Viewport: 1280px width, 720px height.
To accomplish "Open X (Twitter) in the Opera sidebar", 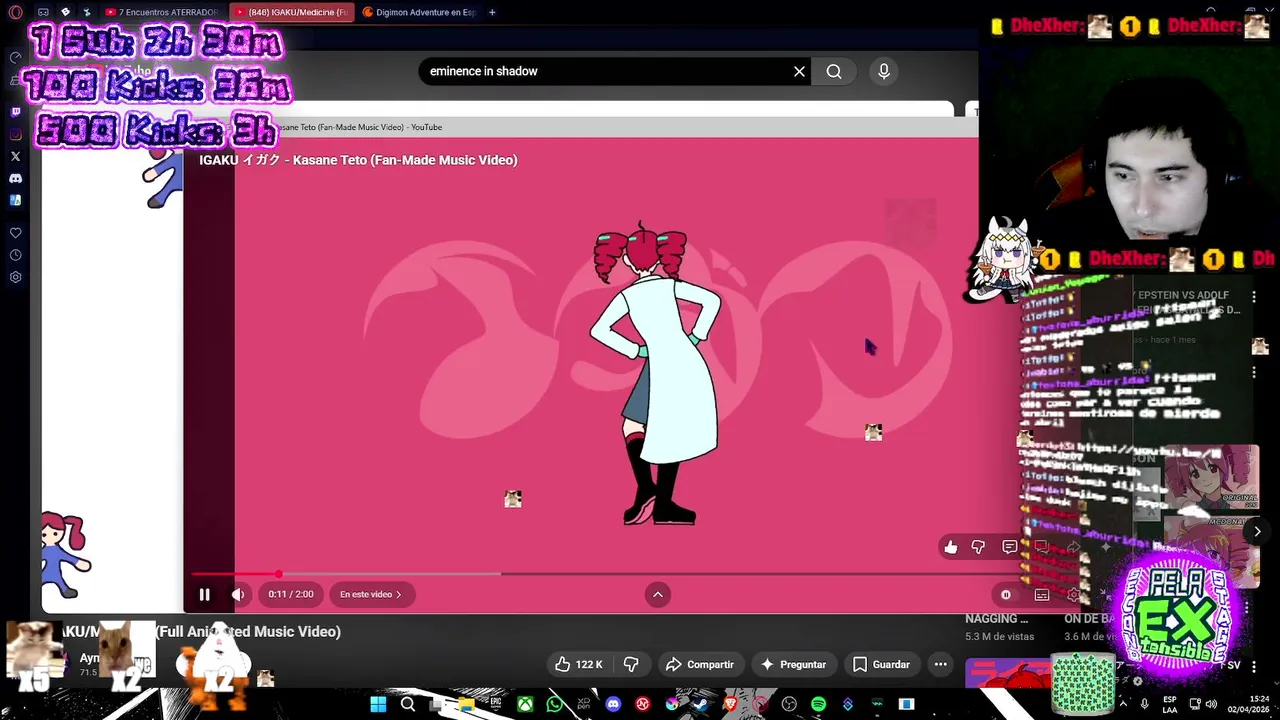I will (15, 156).
